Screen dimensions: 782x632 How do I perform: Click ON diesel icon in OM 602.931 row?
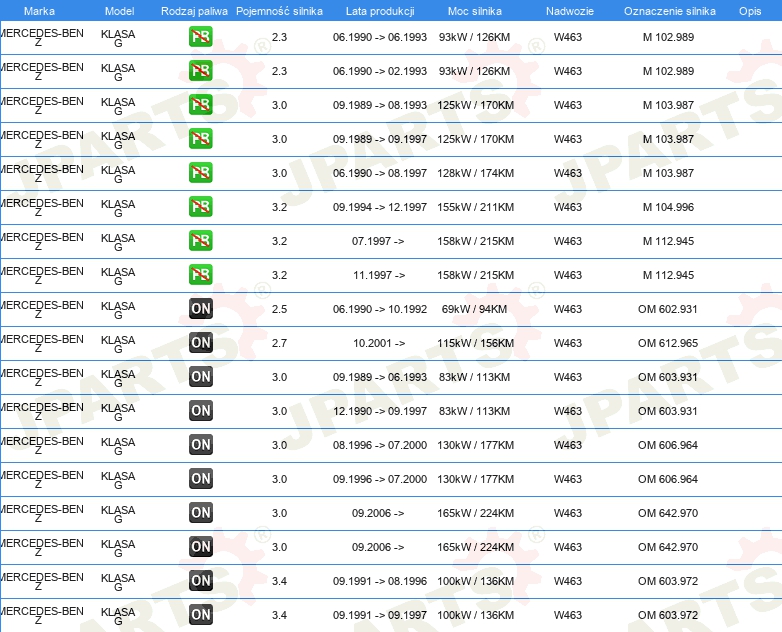pos(200,309)
